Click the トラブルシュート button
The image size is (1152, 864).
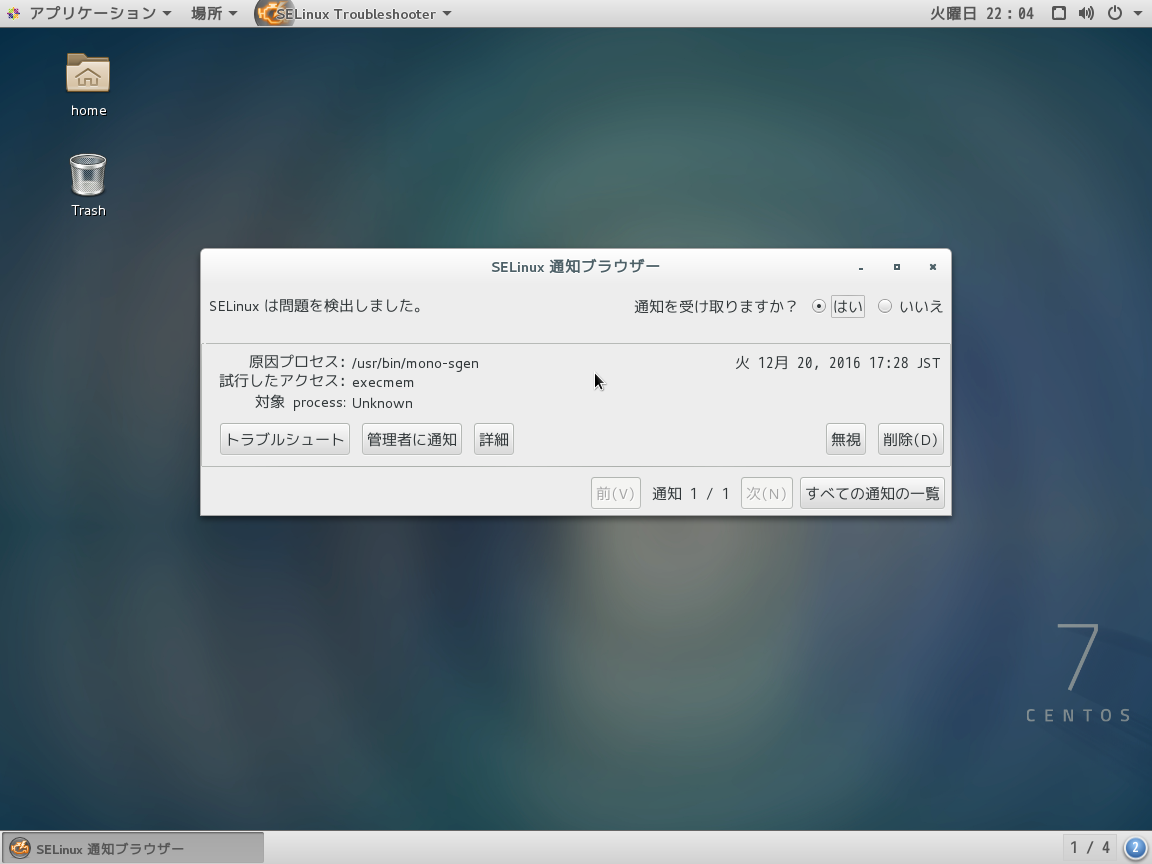[285, 439]
